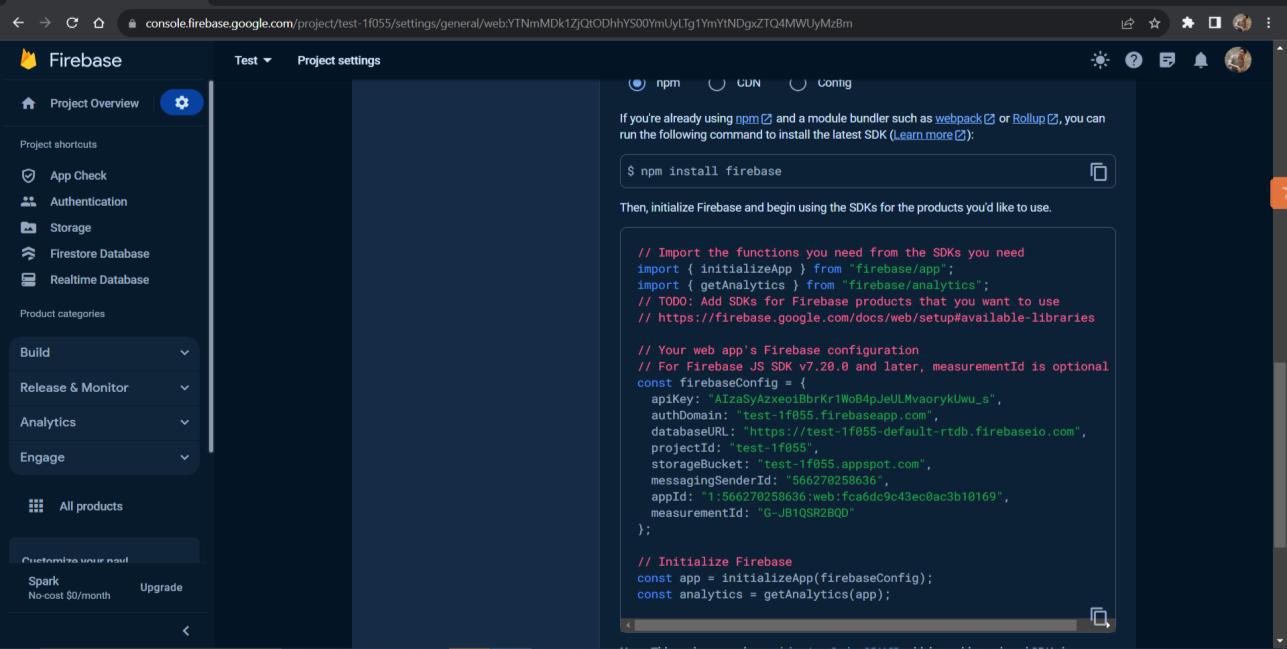Open the Test project dropdown
The width and height of the screenshot is (1287, 649).
tap(253, 60)
